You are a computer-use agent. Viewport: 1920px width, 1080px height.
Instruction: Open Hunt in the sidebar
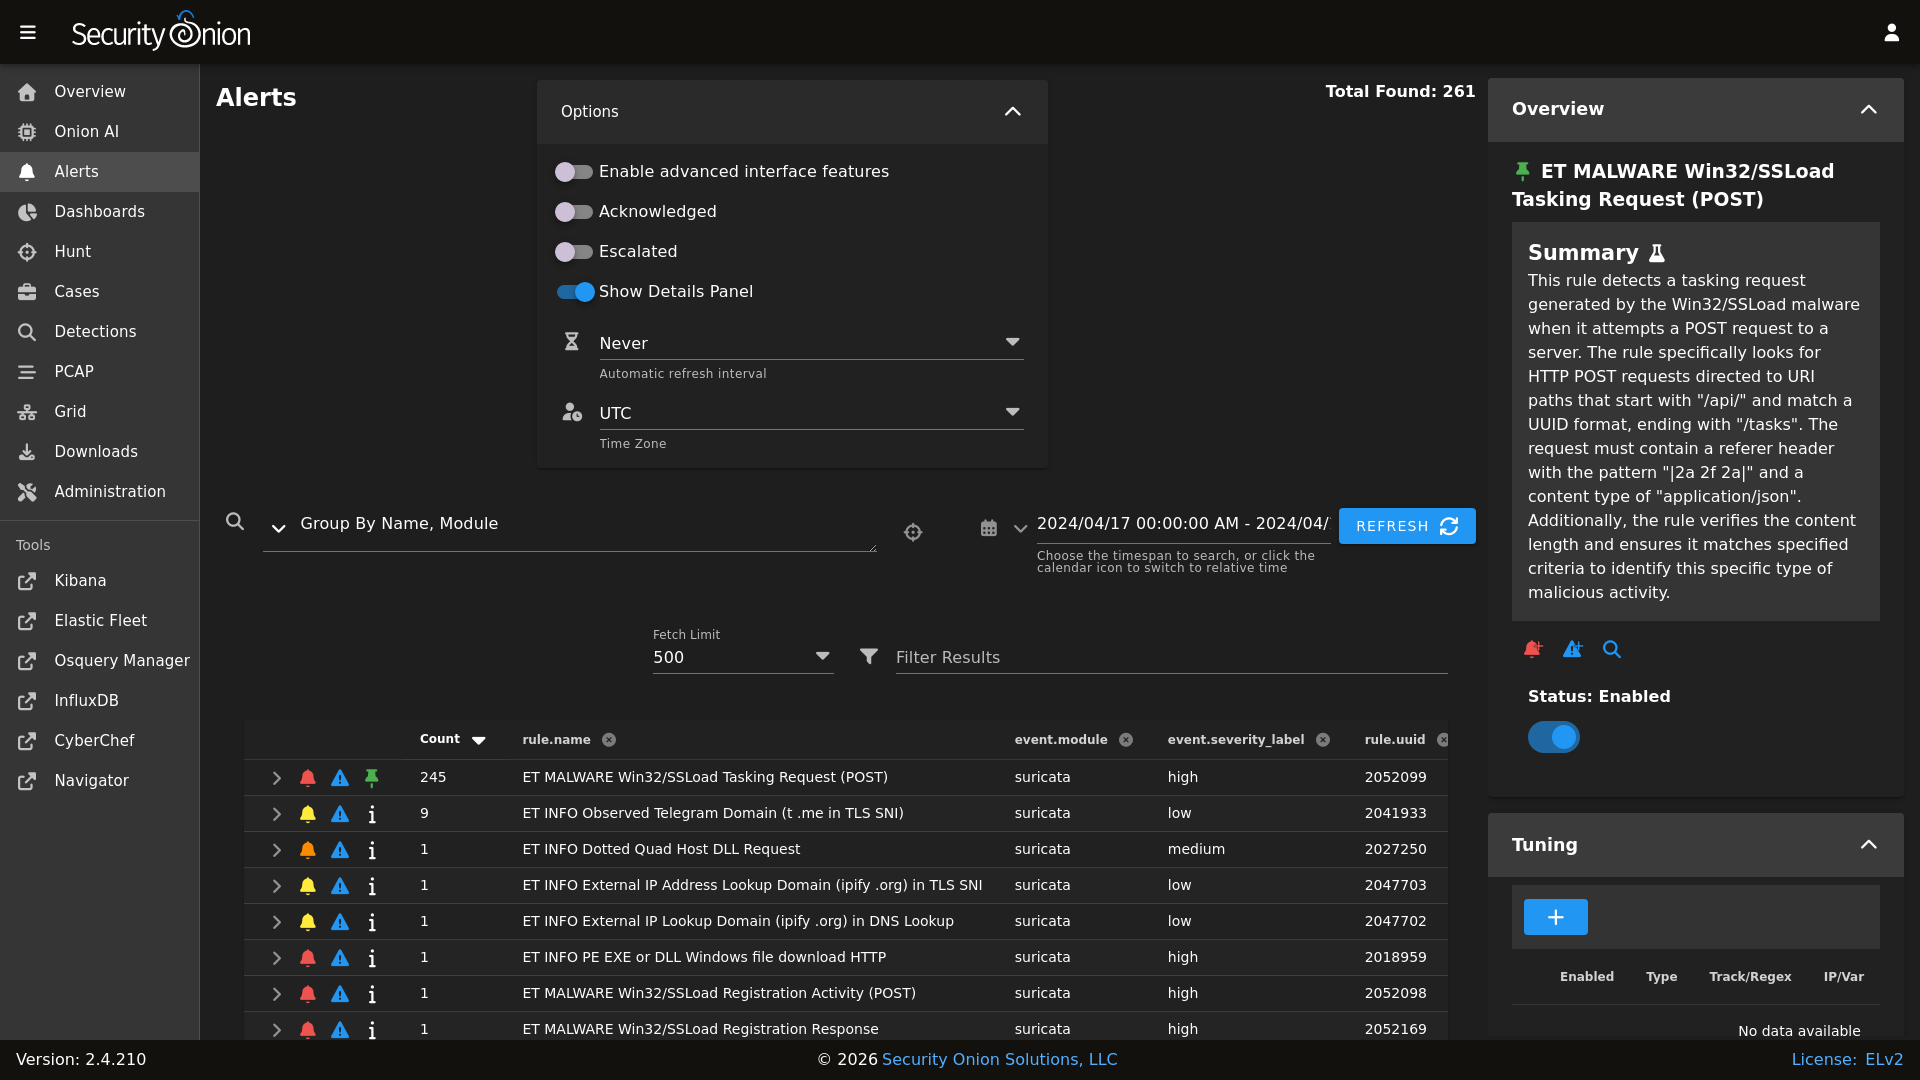72,252
